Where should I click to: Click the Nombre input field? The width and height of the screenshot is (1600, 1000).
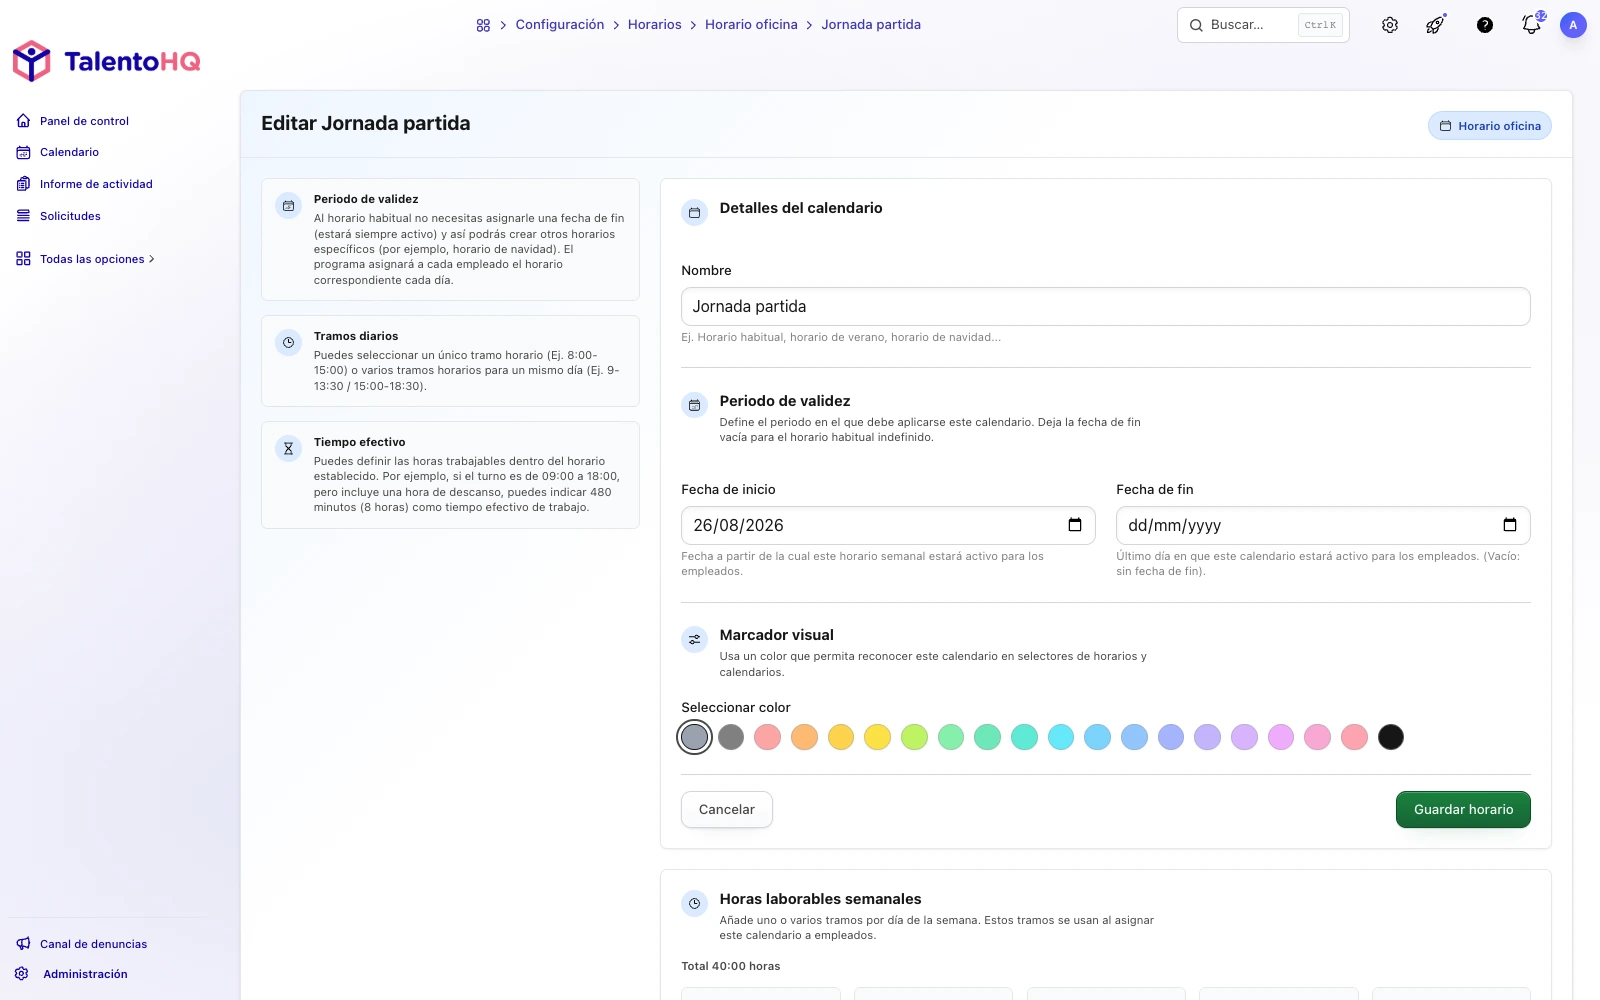click(x=1106, y=307)
